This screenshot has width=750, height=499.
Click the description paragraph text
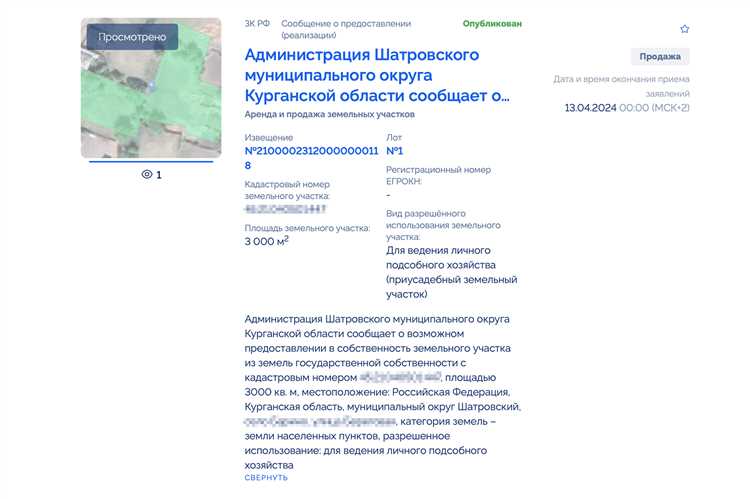coord(383,392)
